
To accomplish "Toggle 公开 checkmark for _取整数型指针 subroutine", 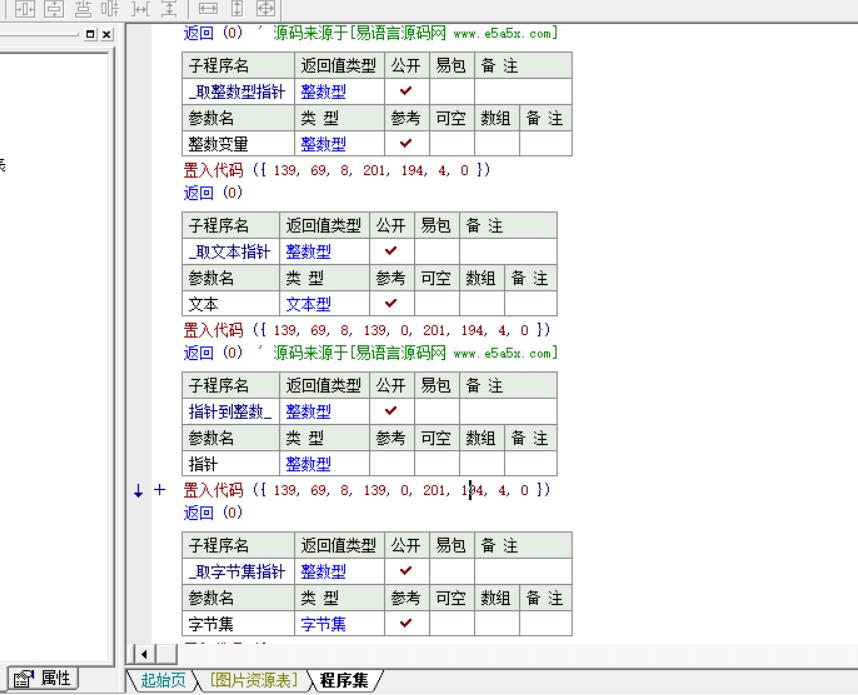I will pos(406,92).
